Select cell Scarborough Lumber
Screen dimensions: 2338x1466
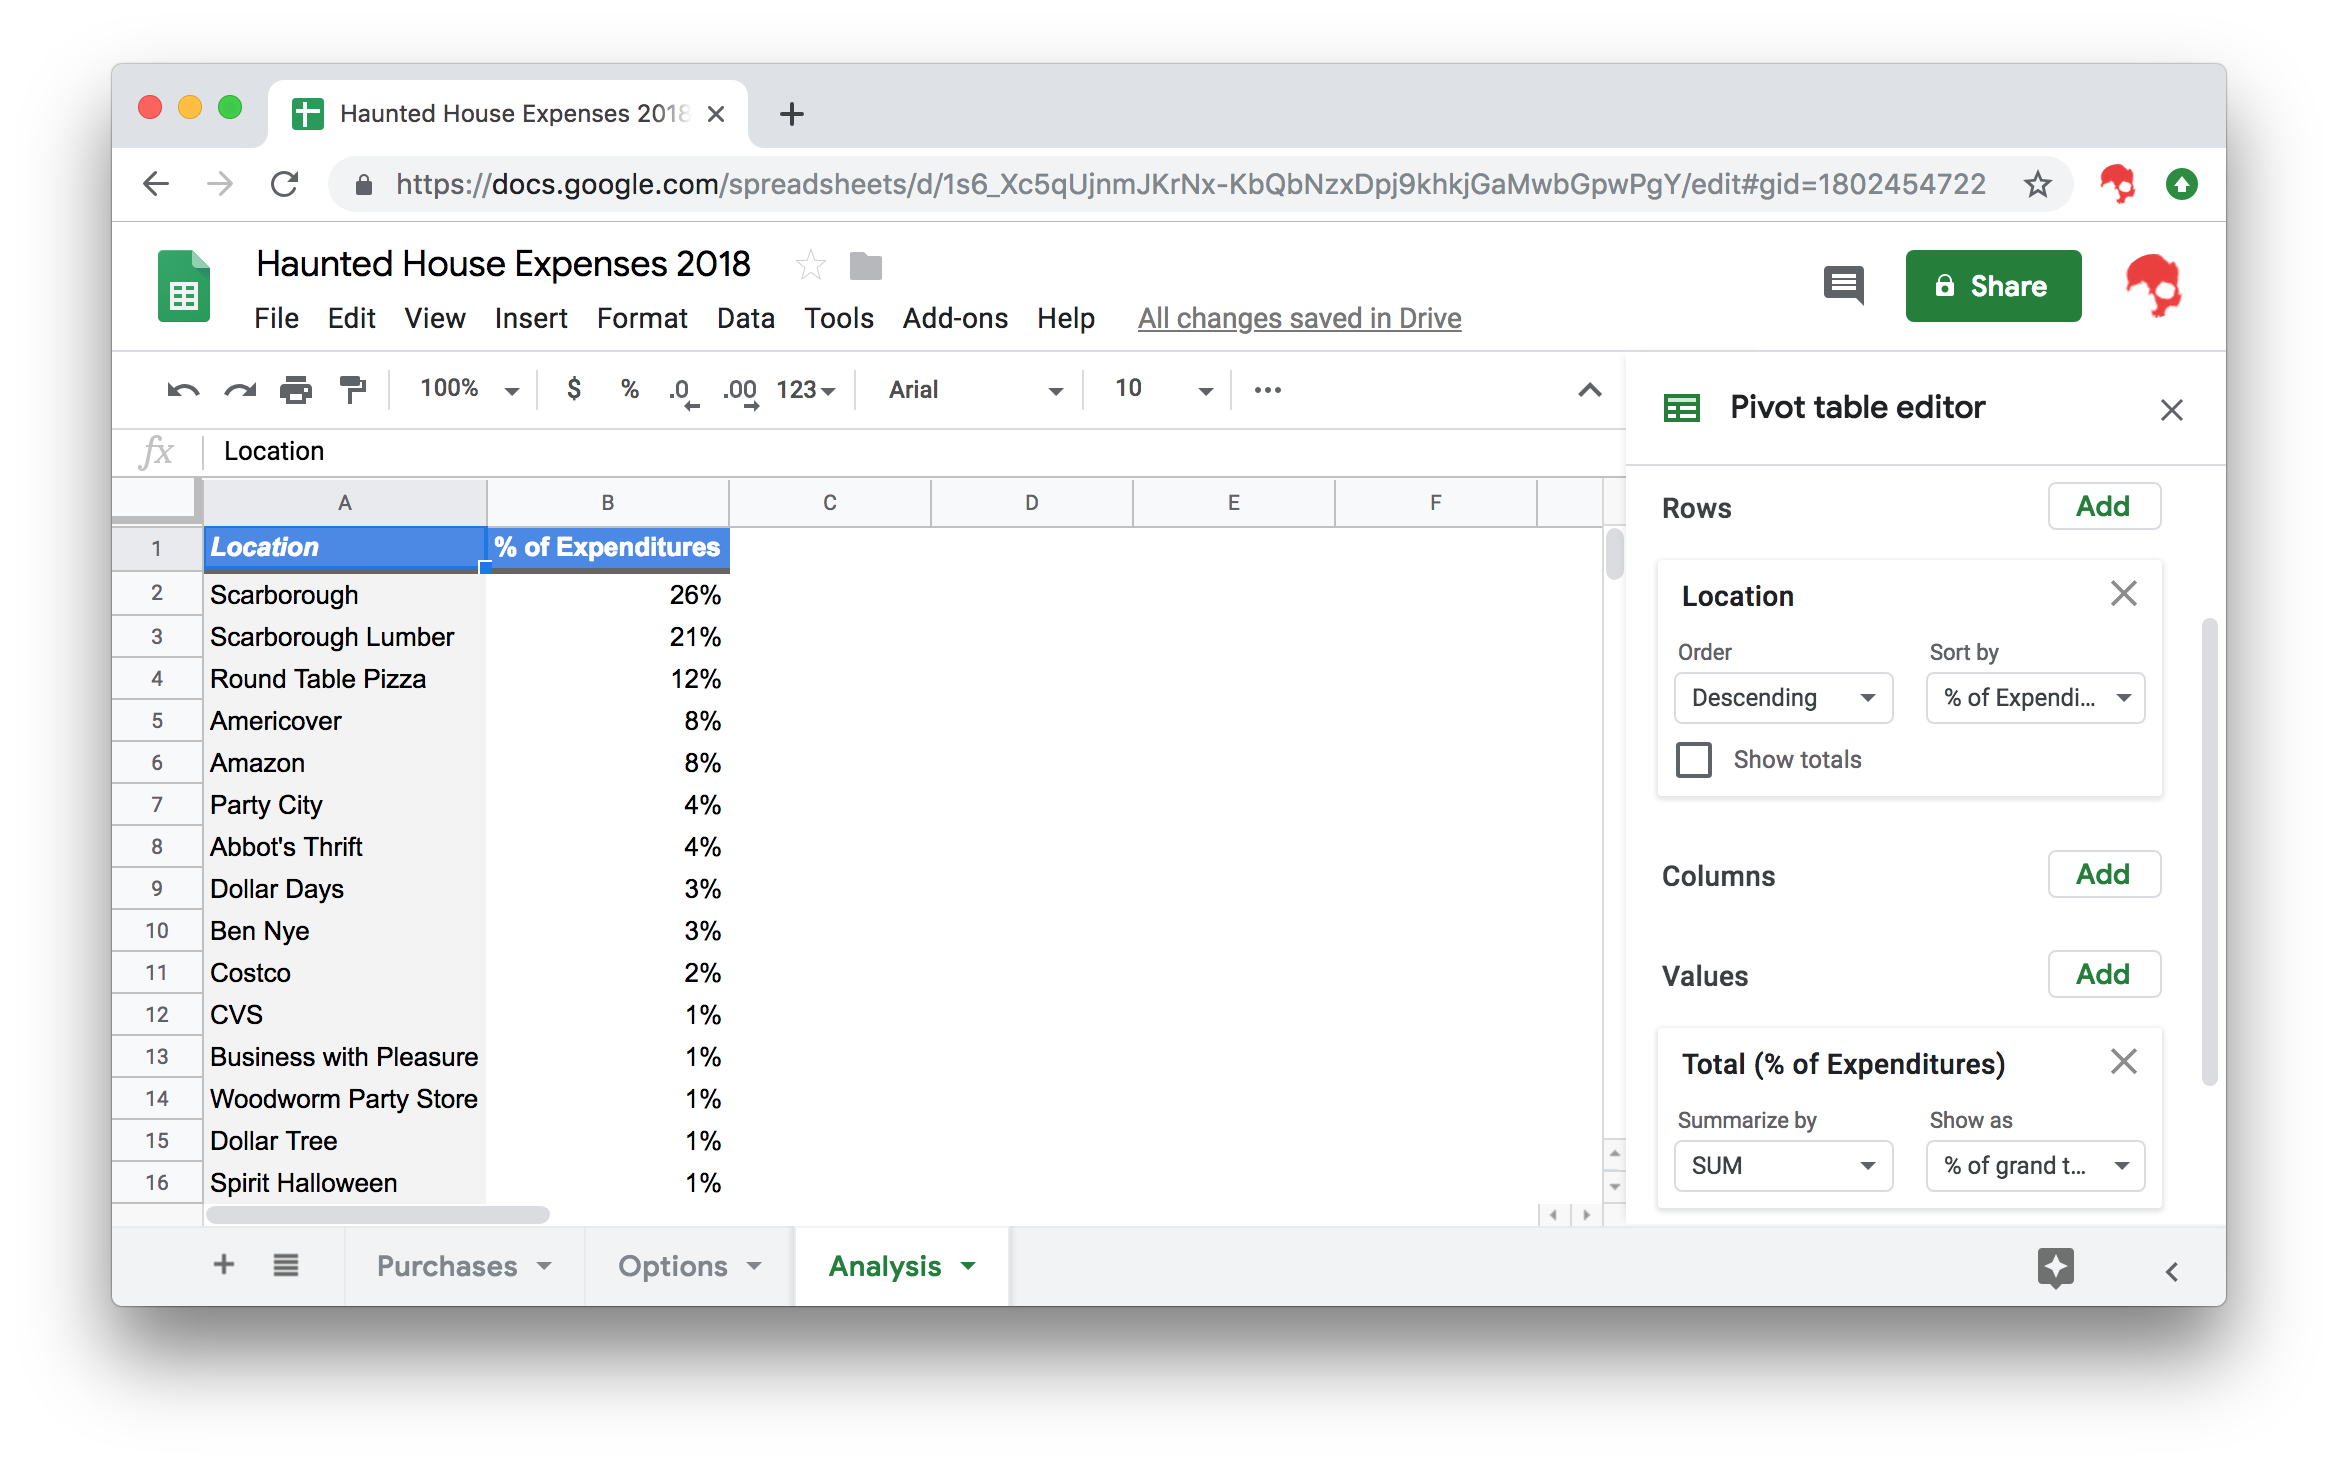point(345,637)
